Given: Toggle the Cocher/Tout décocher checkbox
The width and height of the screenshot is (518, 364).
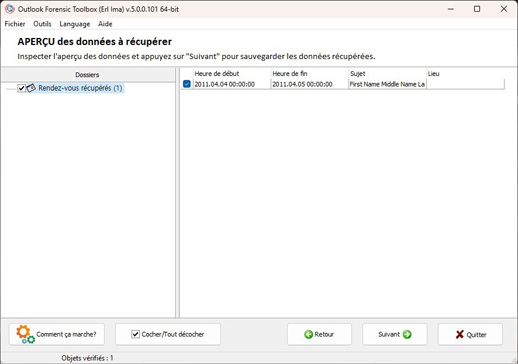Looking at the screenshot, I should tap(135, 334).
